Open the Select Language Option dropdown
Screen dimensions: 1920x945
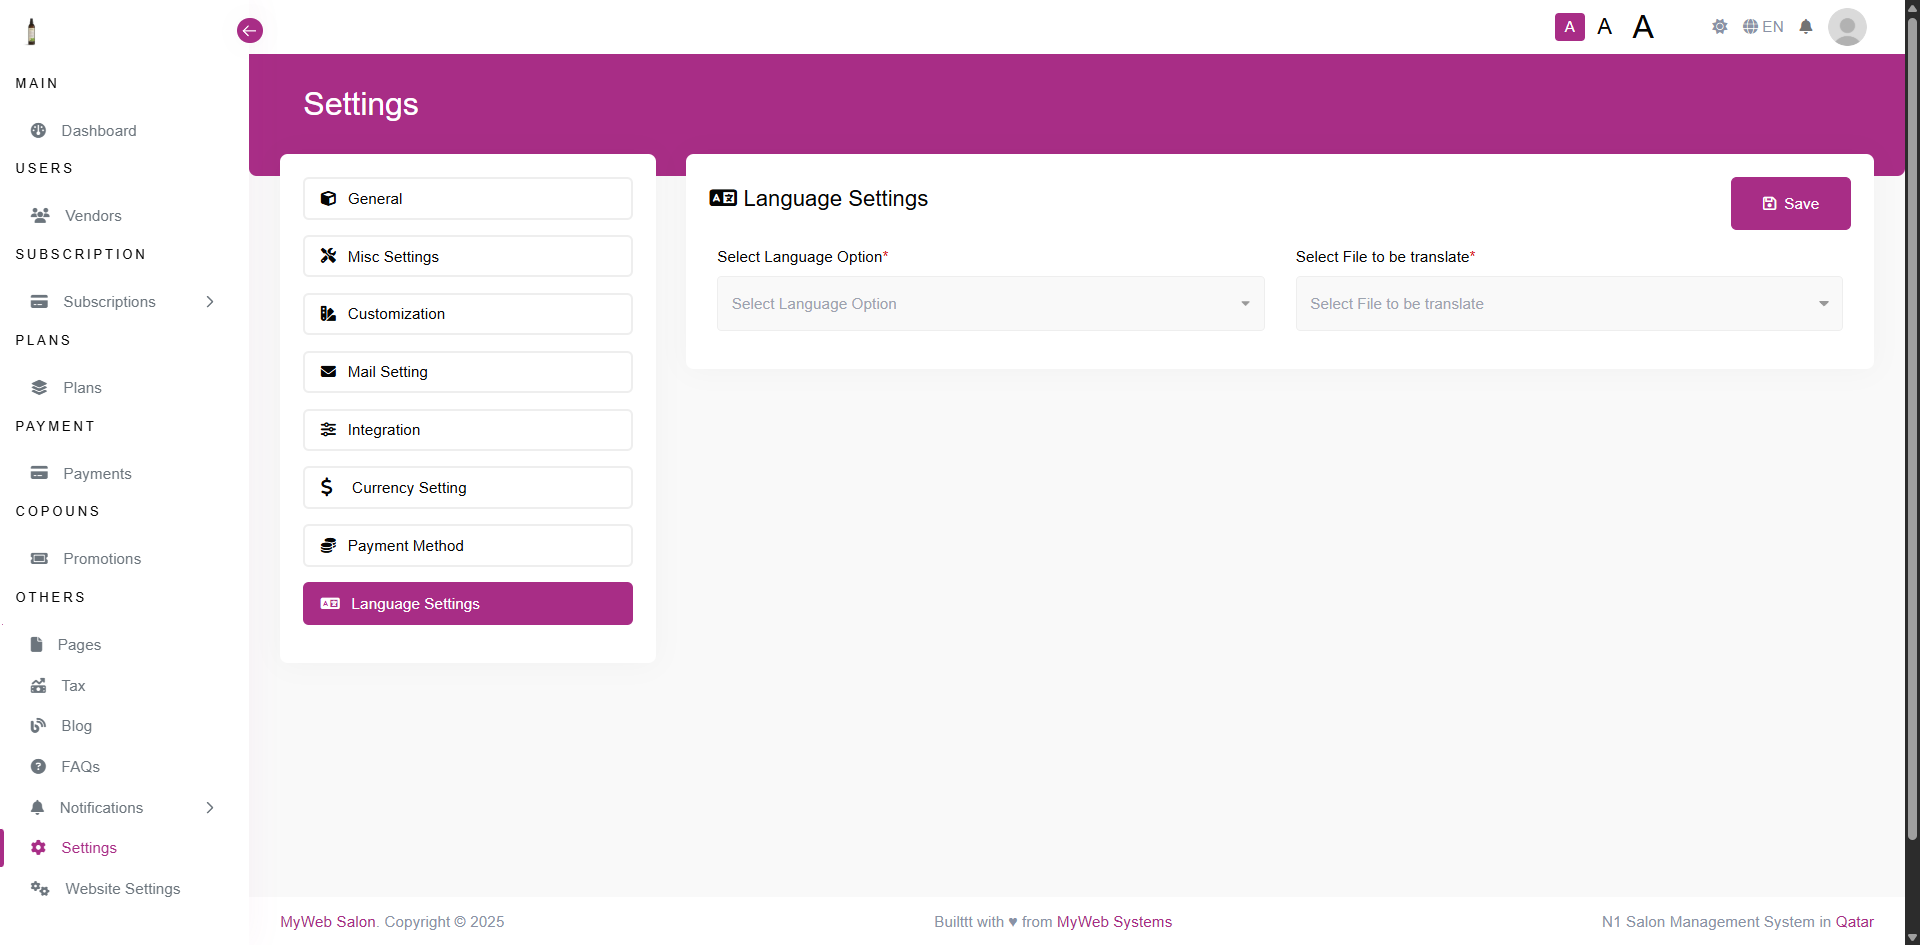[x=990, y=304]
